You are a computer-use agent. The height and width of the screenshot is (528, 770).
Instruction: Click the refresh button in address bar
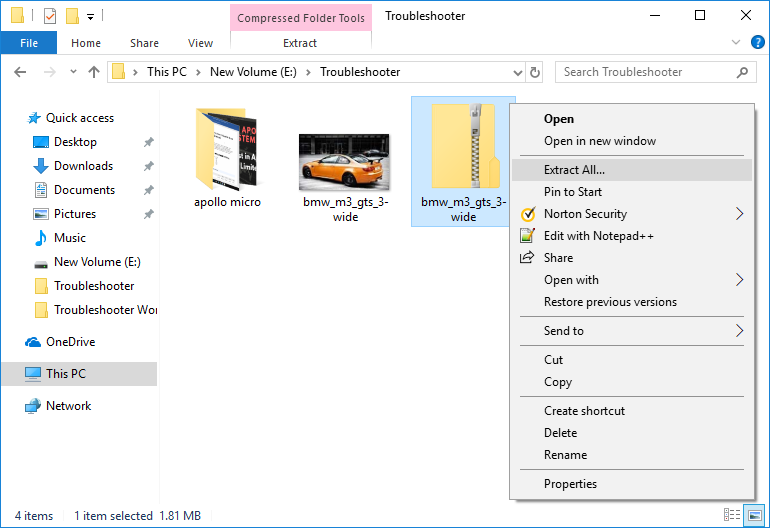pos(535,72)
